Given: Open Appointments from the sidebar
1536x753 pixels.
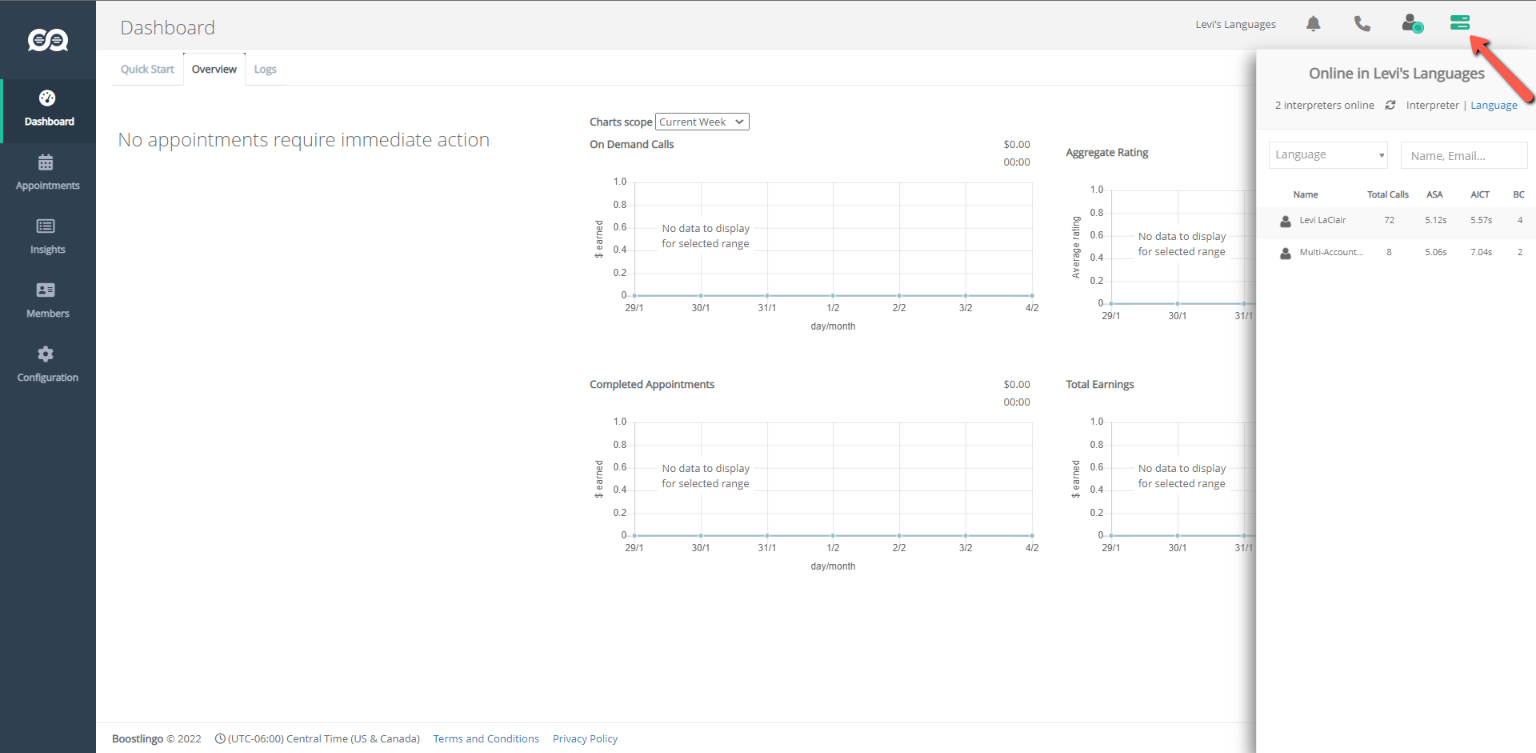Looking at the screenshot, I should pos(47,172).
